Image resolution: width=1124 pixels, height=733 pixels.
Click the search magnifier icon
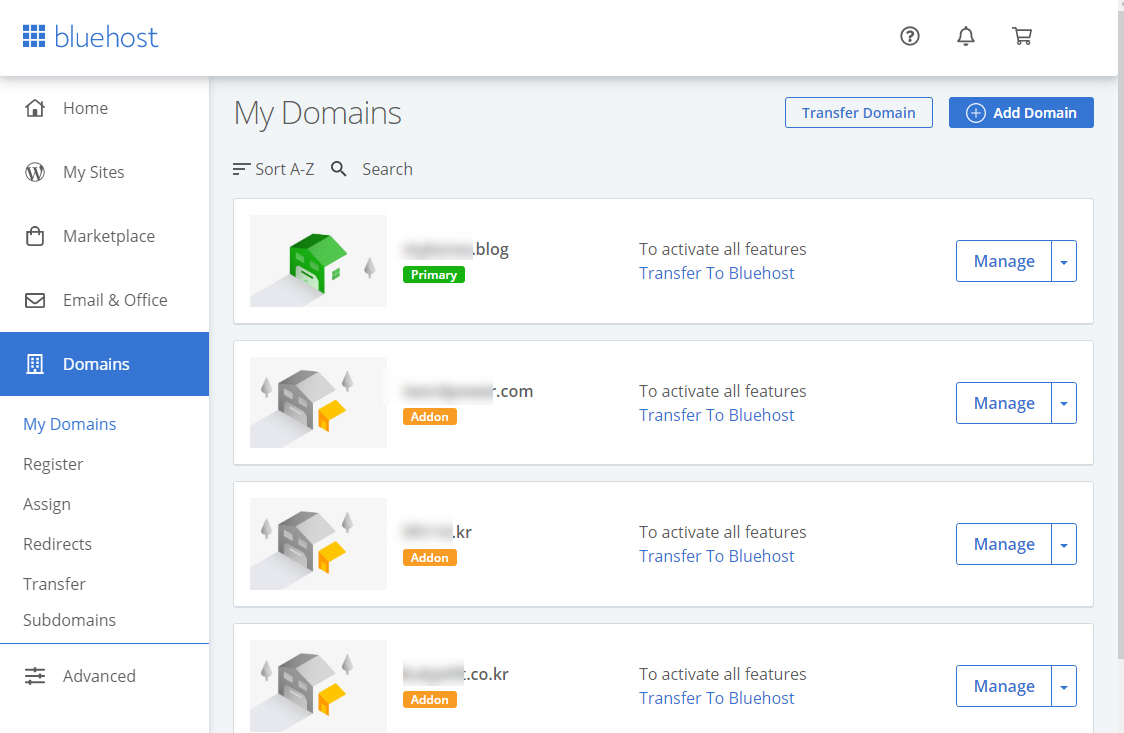point(338,169)
